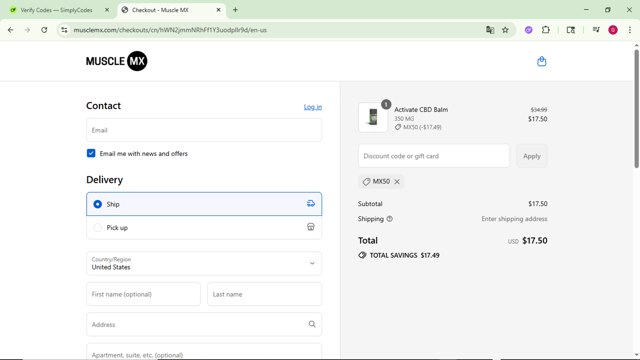Close the Verify Codes SimplyCodes tab
Image resolution: width=640 pixels, height=360 pixels.
coord(107,10)
